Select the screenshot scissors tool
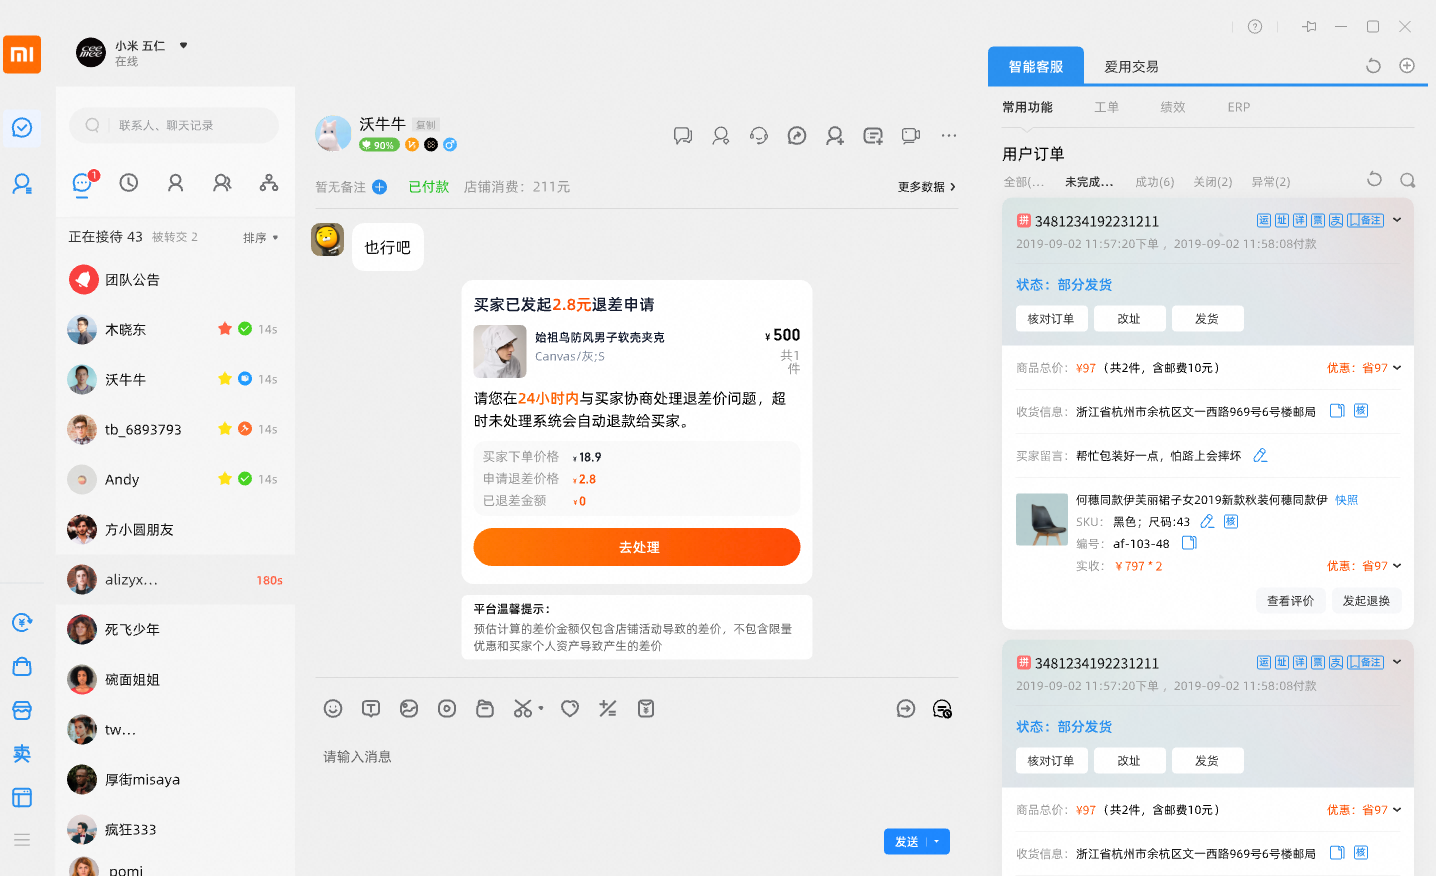The image size is (1436, 876). pyautogui.click(x=524, y=708)
